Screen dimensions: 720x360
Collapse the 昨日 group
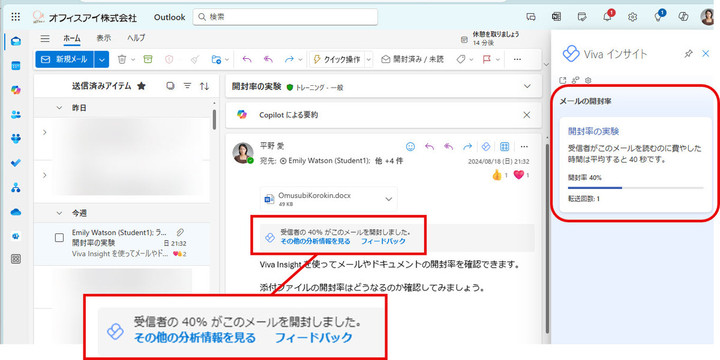59,108
